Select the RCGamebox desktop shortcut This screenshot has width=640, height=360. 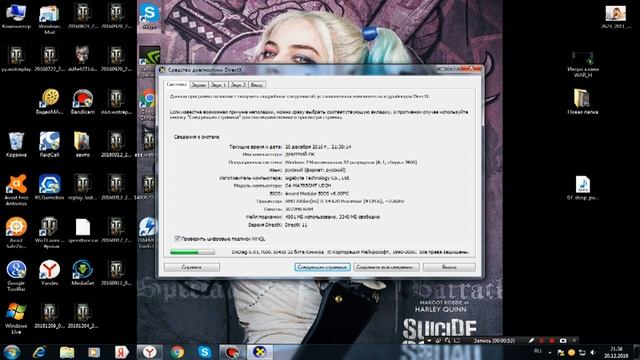point(49,187)
